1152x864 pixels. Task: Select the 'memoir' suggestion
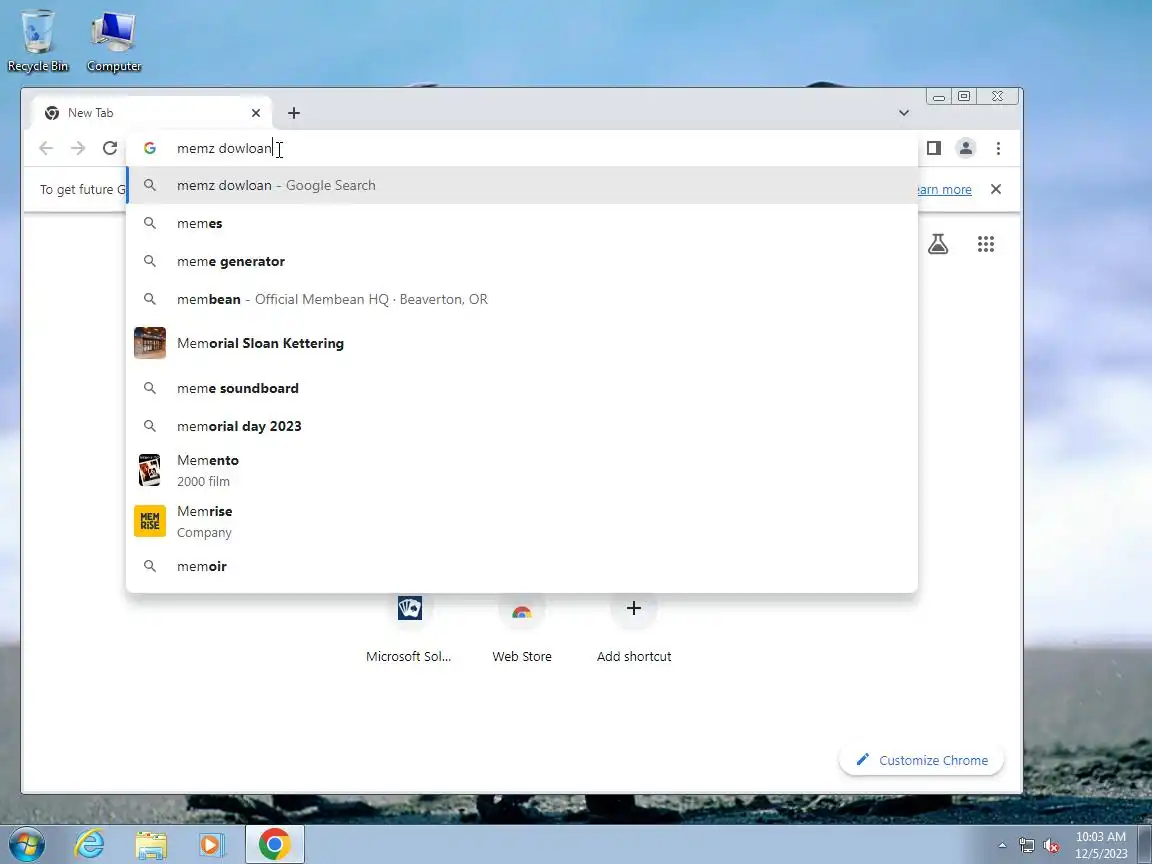pyautogui.click(x=522, y=566)
